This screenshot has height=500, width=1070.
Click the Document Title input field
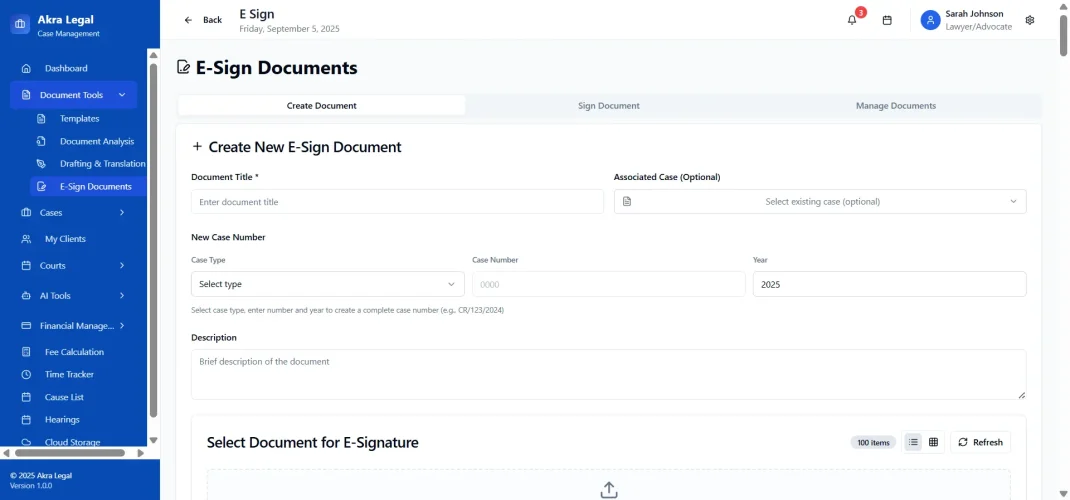[x=397, y=202]
